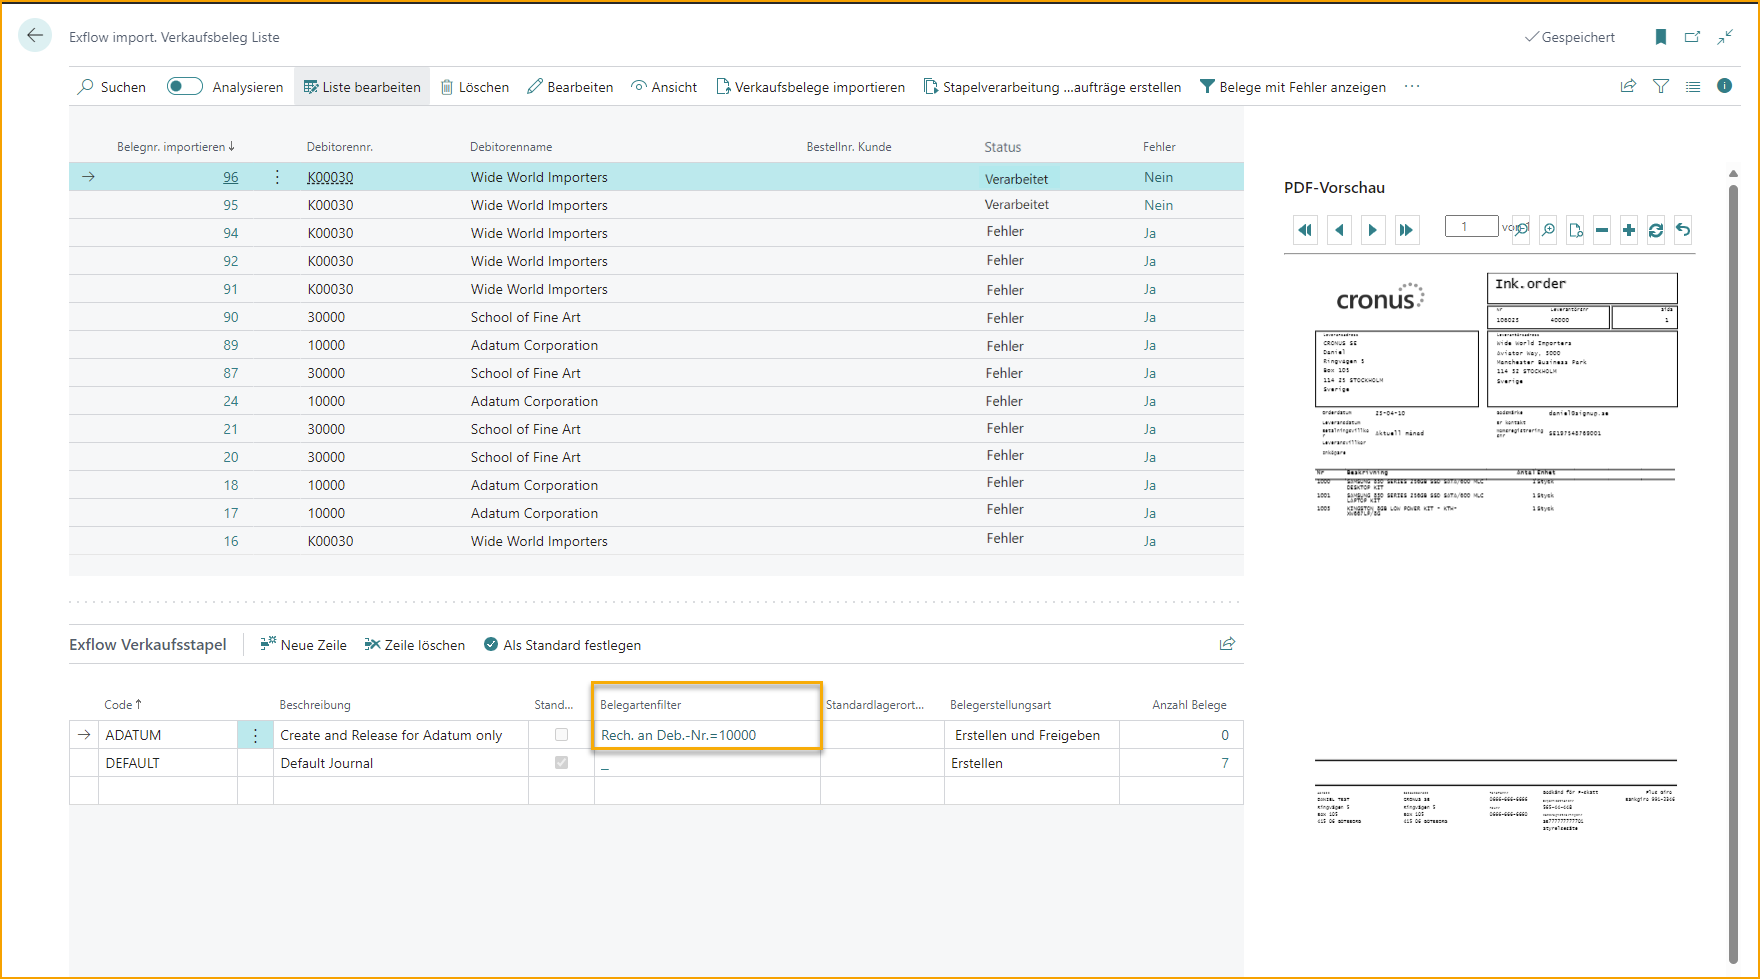Screen dimensions: 1760x979
Task: Open row menu for document 96
Action: [x=277, y=177]
